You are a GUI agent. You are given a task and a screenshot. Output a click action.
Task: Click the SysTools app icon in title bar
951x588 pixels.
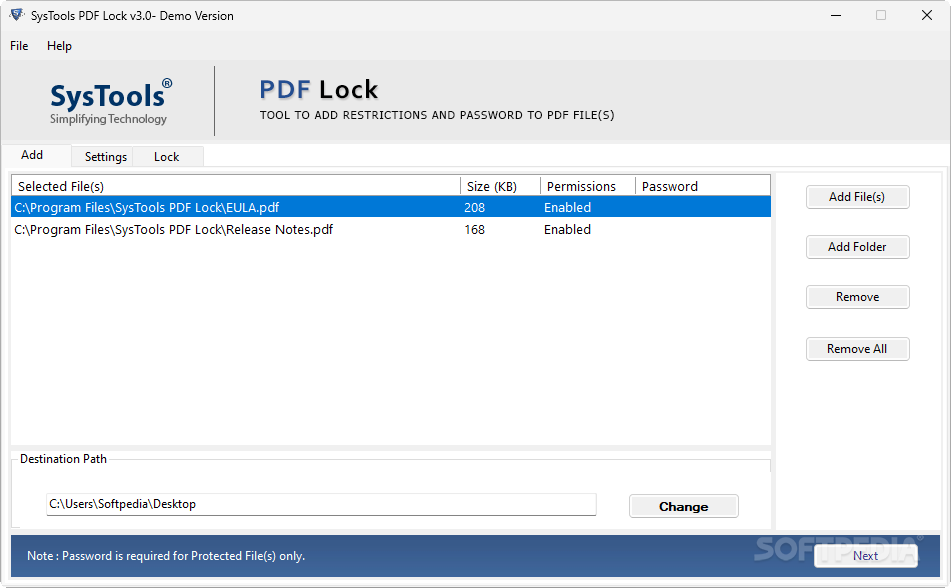point(16,15)
